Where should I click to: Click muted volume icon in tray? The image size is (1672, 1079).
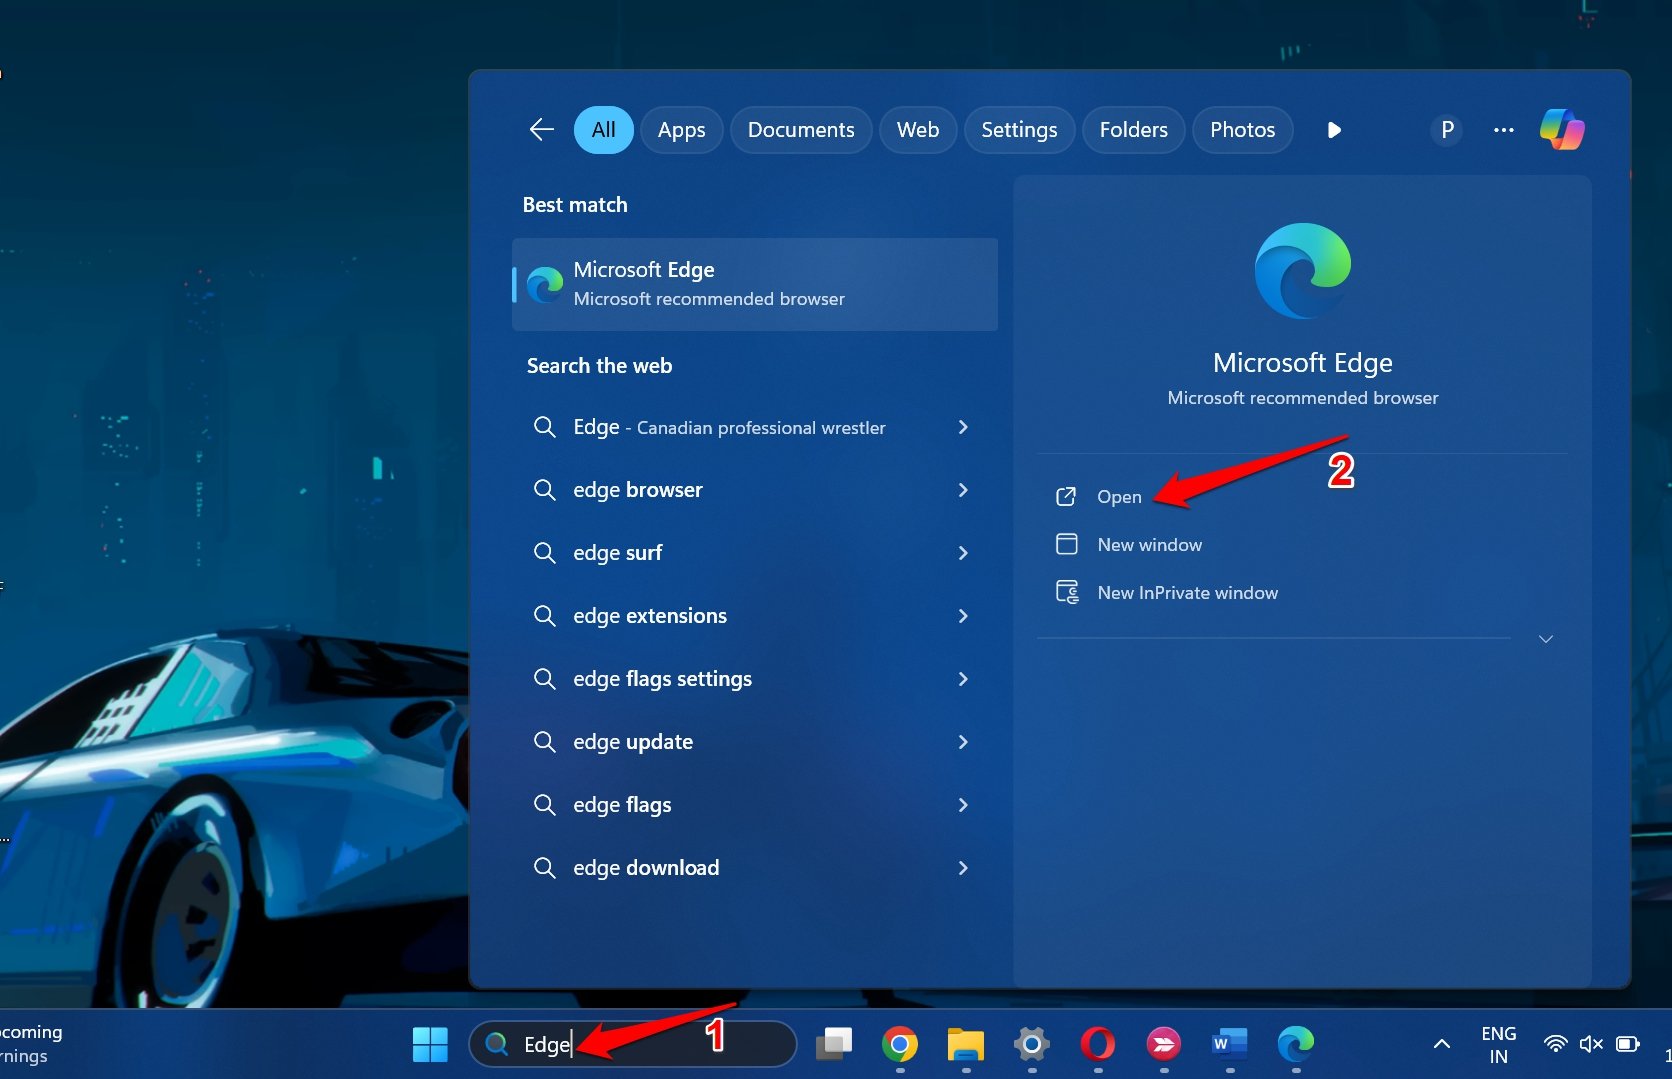1591,1044
